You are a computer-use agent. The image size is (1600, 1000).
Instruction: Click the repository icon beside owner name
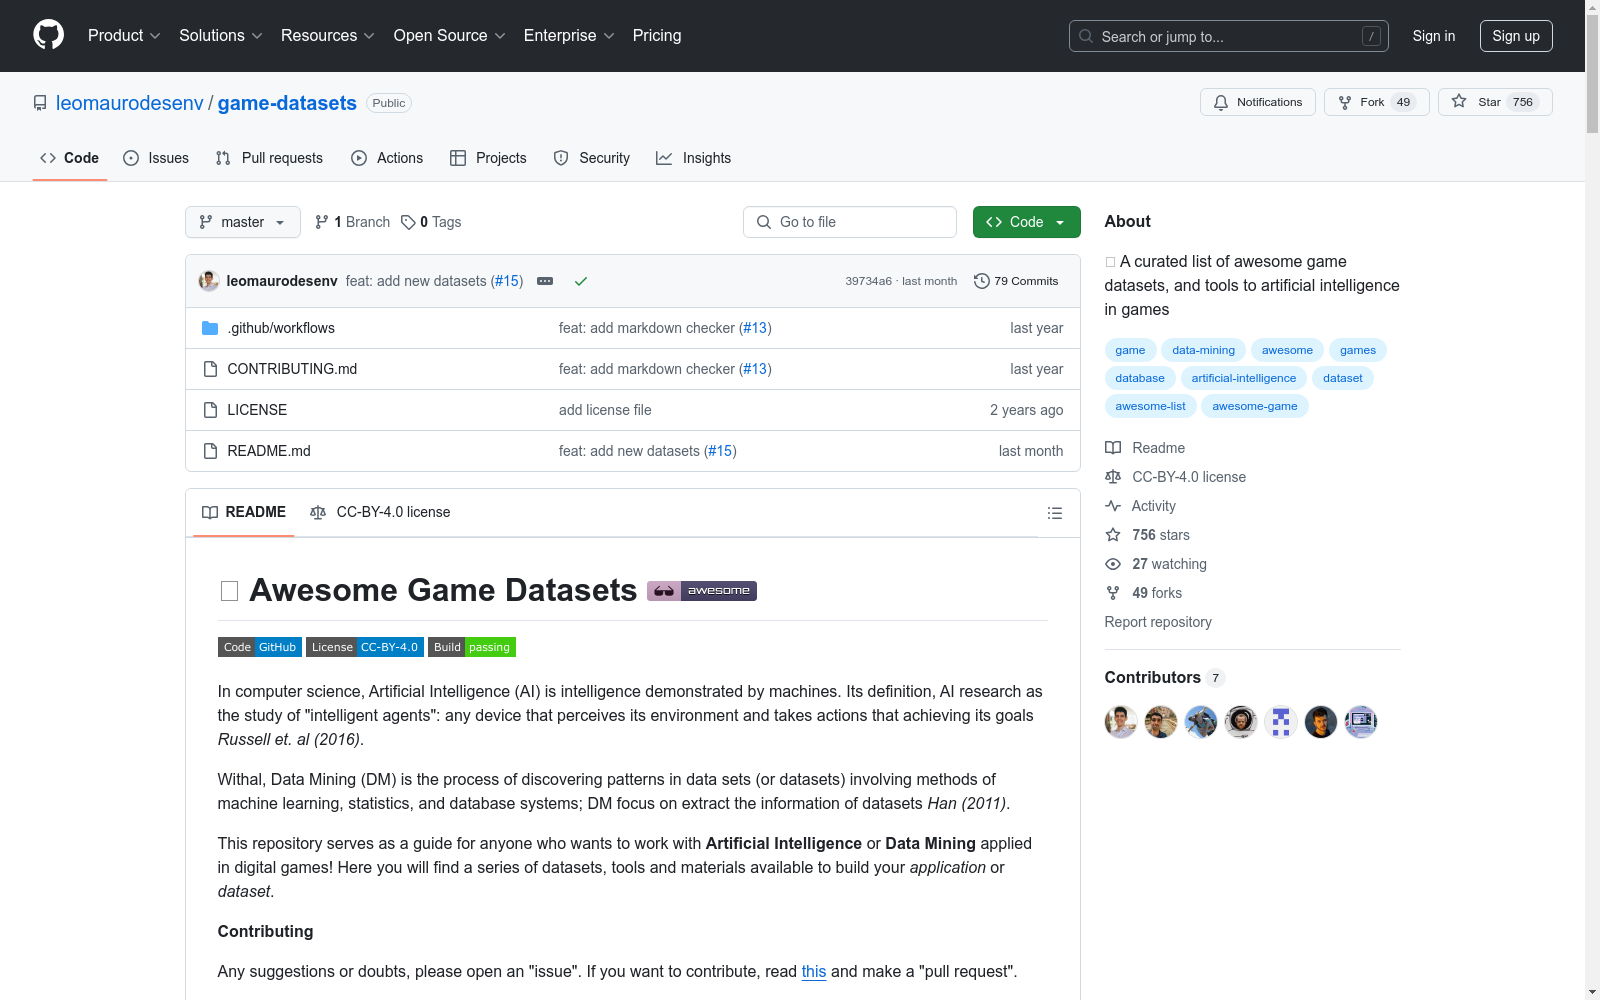pyautogui.click(x=40, y=103)
